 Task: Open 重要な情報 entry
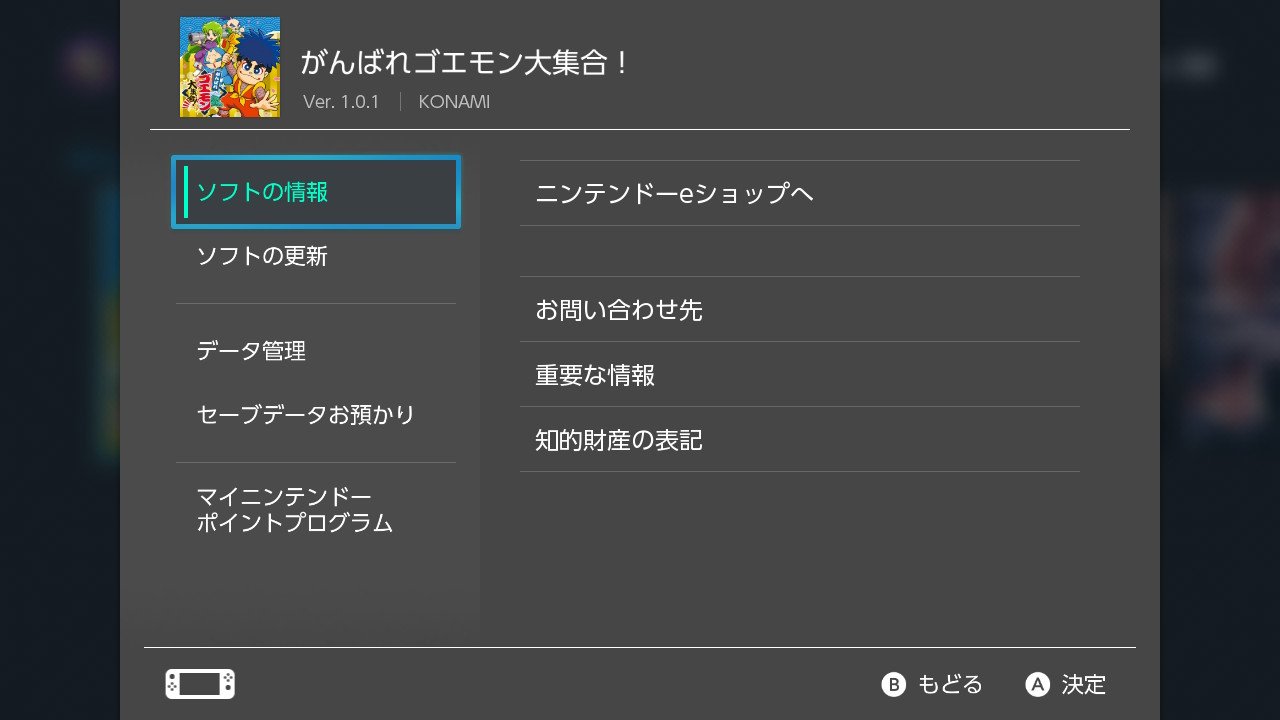(x=800, y=374)
